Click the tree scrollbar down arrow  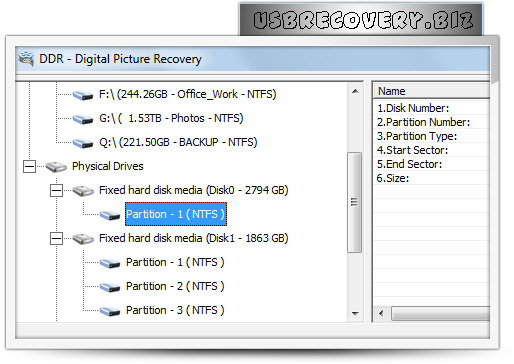355,313
